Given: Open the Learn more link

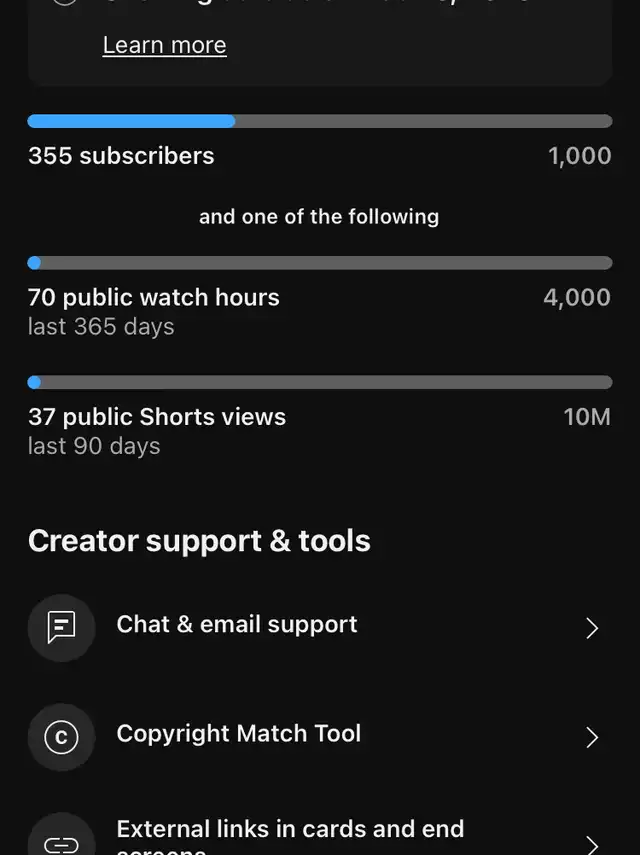Looking at the screenshot, I should point(165,45).
